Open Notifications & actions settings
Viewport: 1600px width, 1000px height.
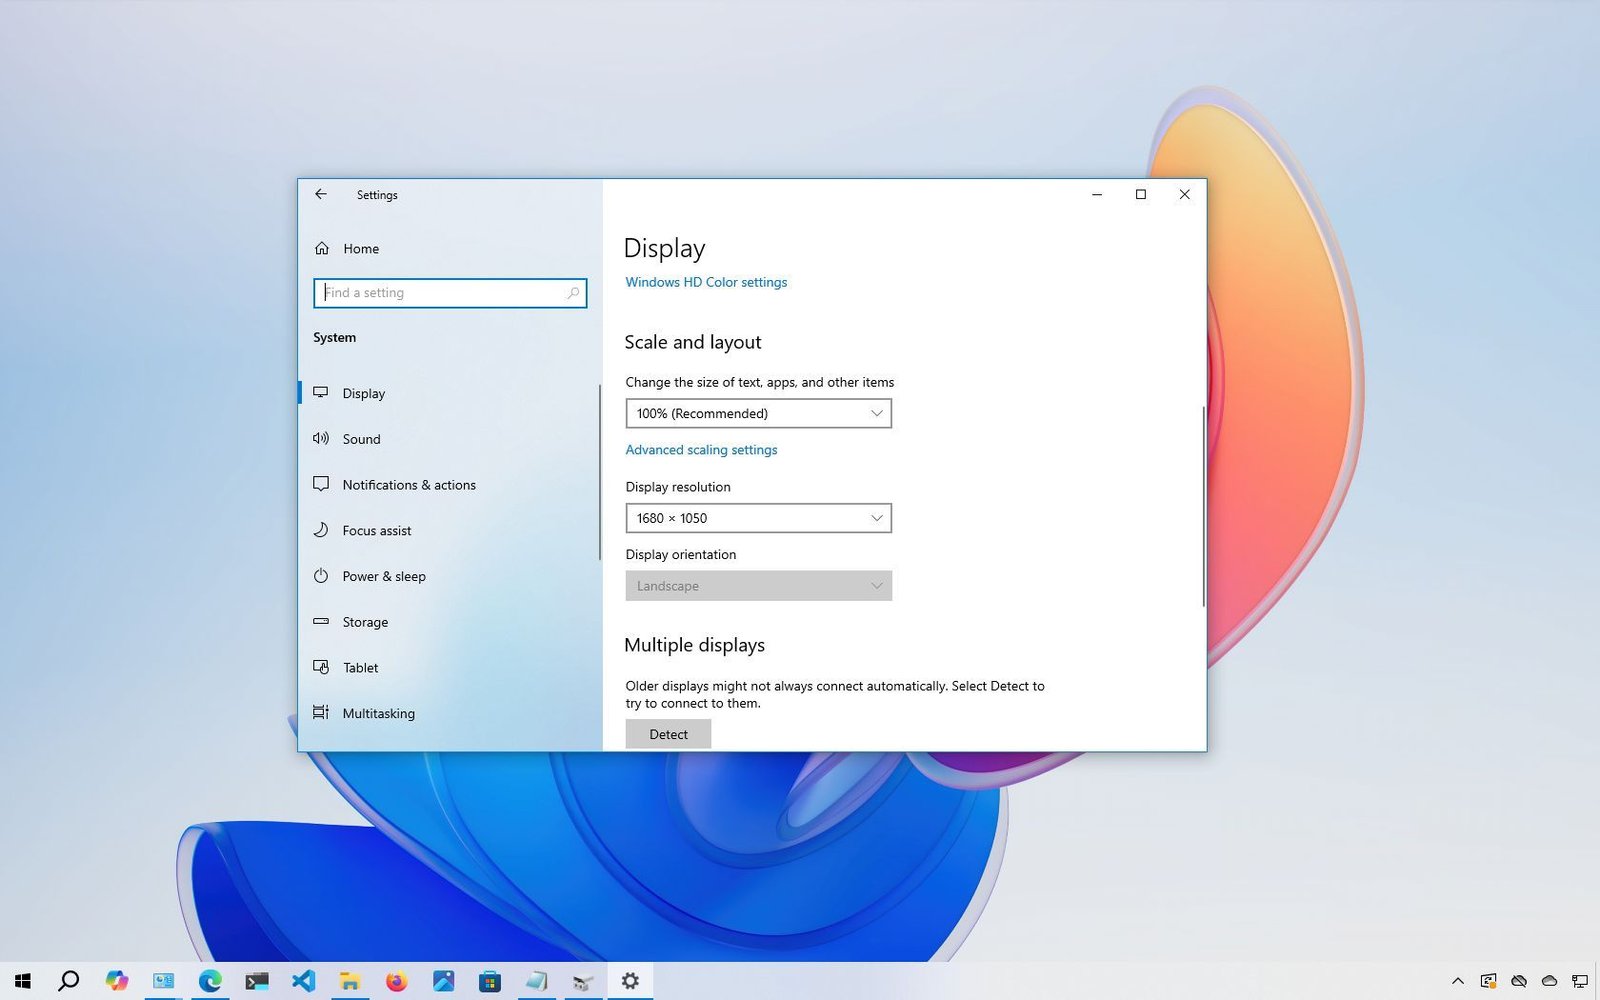click(408, 485)
